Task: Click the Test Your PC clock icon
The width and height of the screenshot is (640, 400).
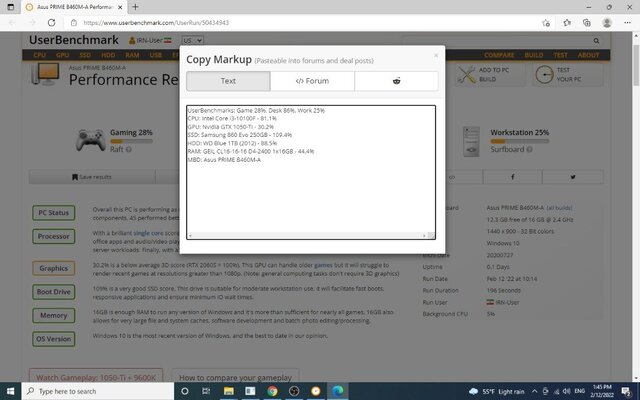Action: 544,75
